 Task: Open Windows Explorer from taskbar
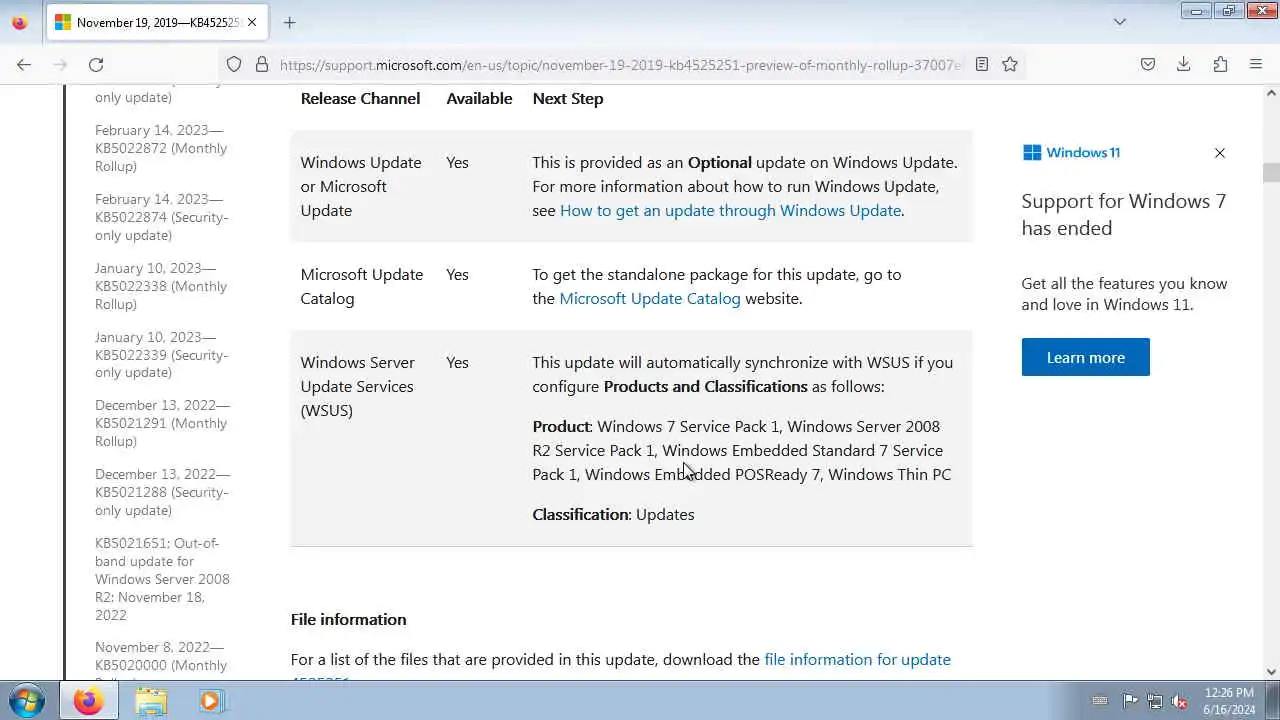(151, 701)
